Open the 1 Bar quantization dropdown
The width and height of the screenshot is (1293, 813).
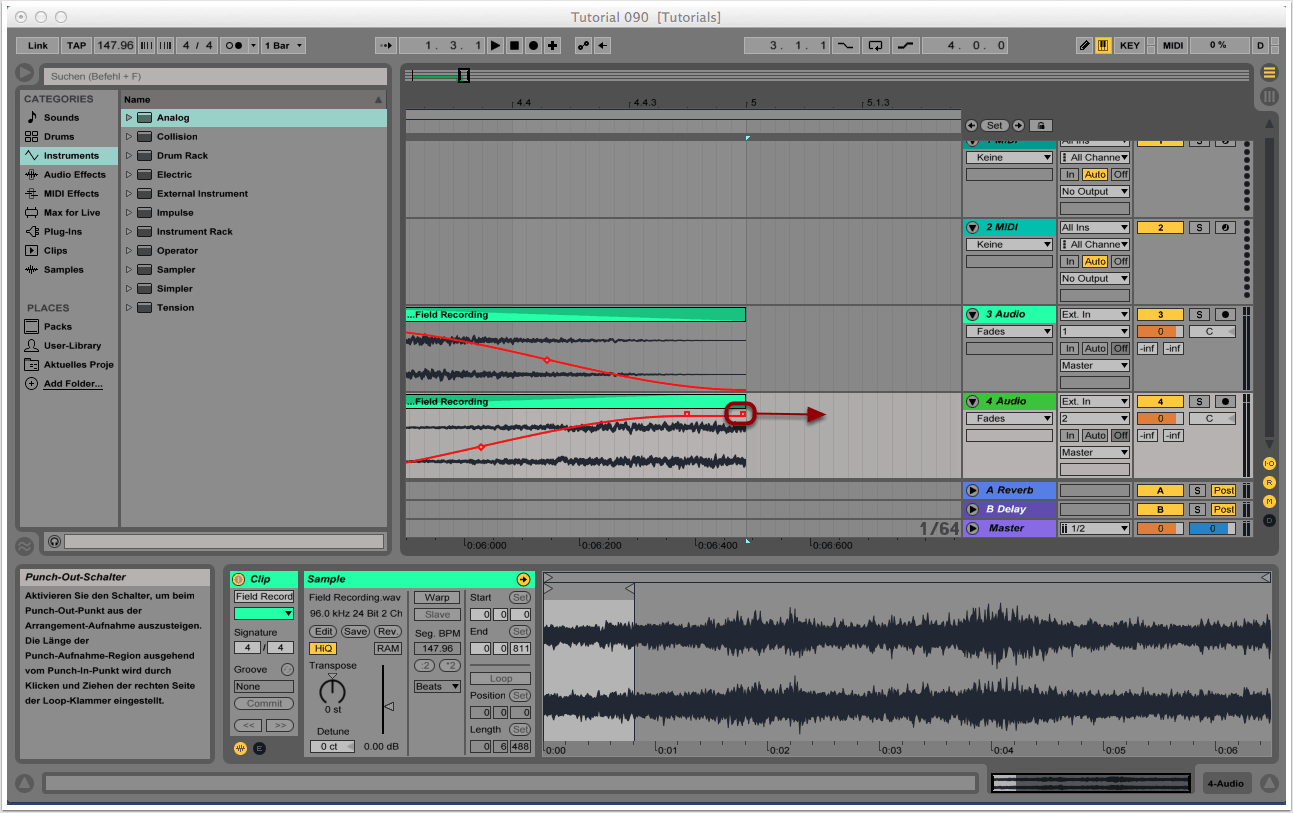[284, 45]
